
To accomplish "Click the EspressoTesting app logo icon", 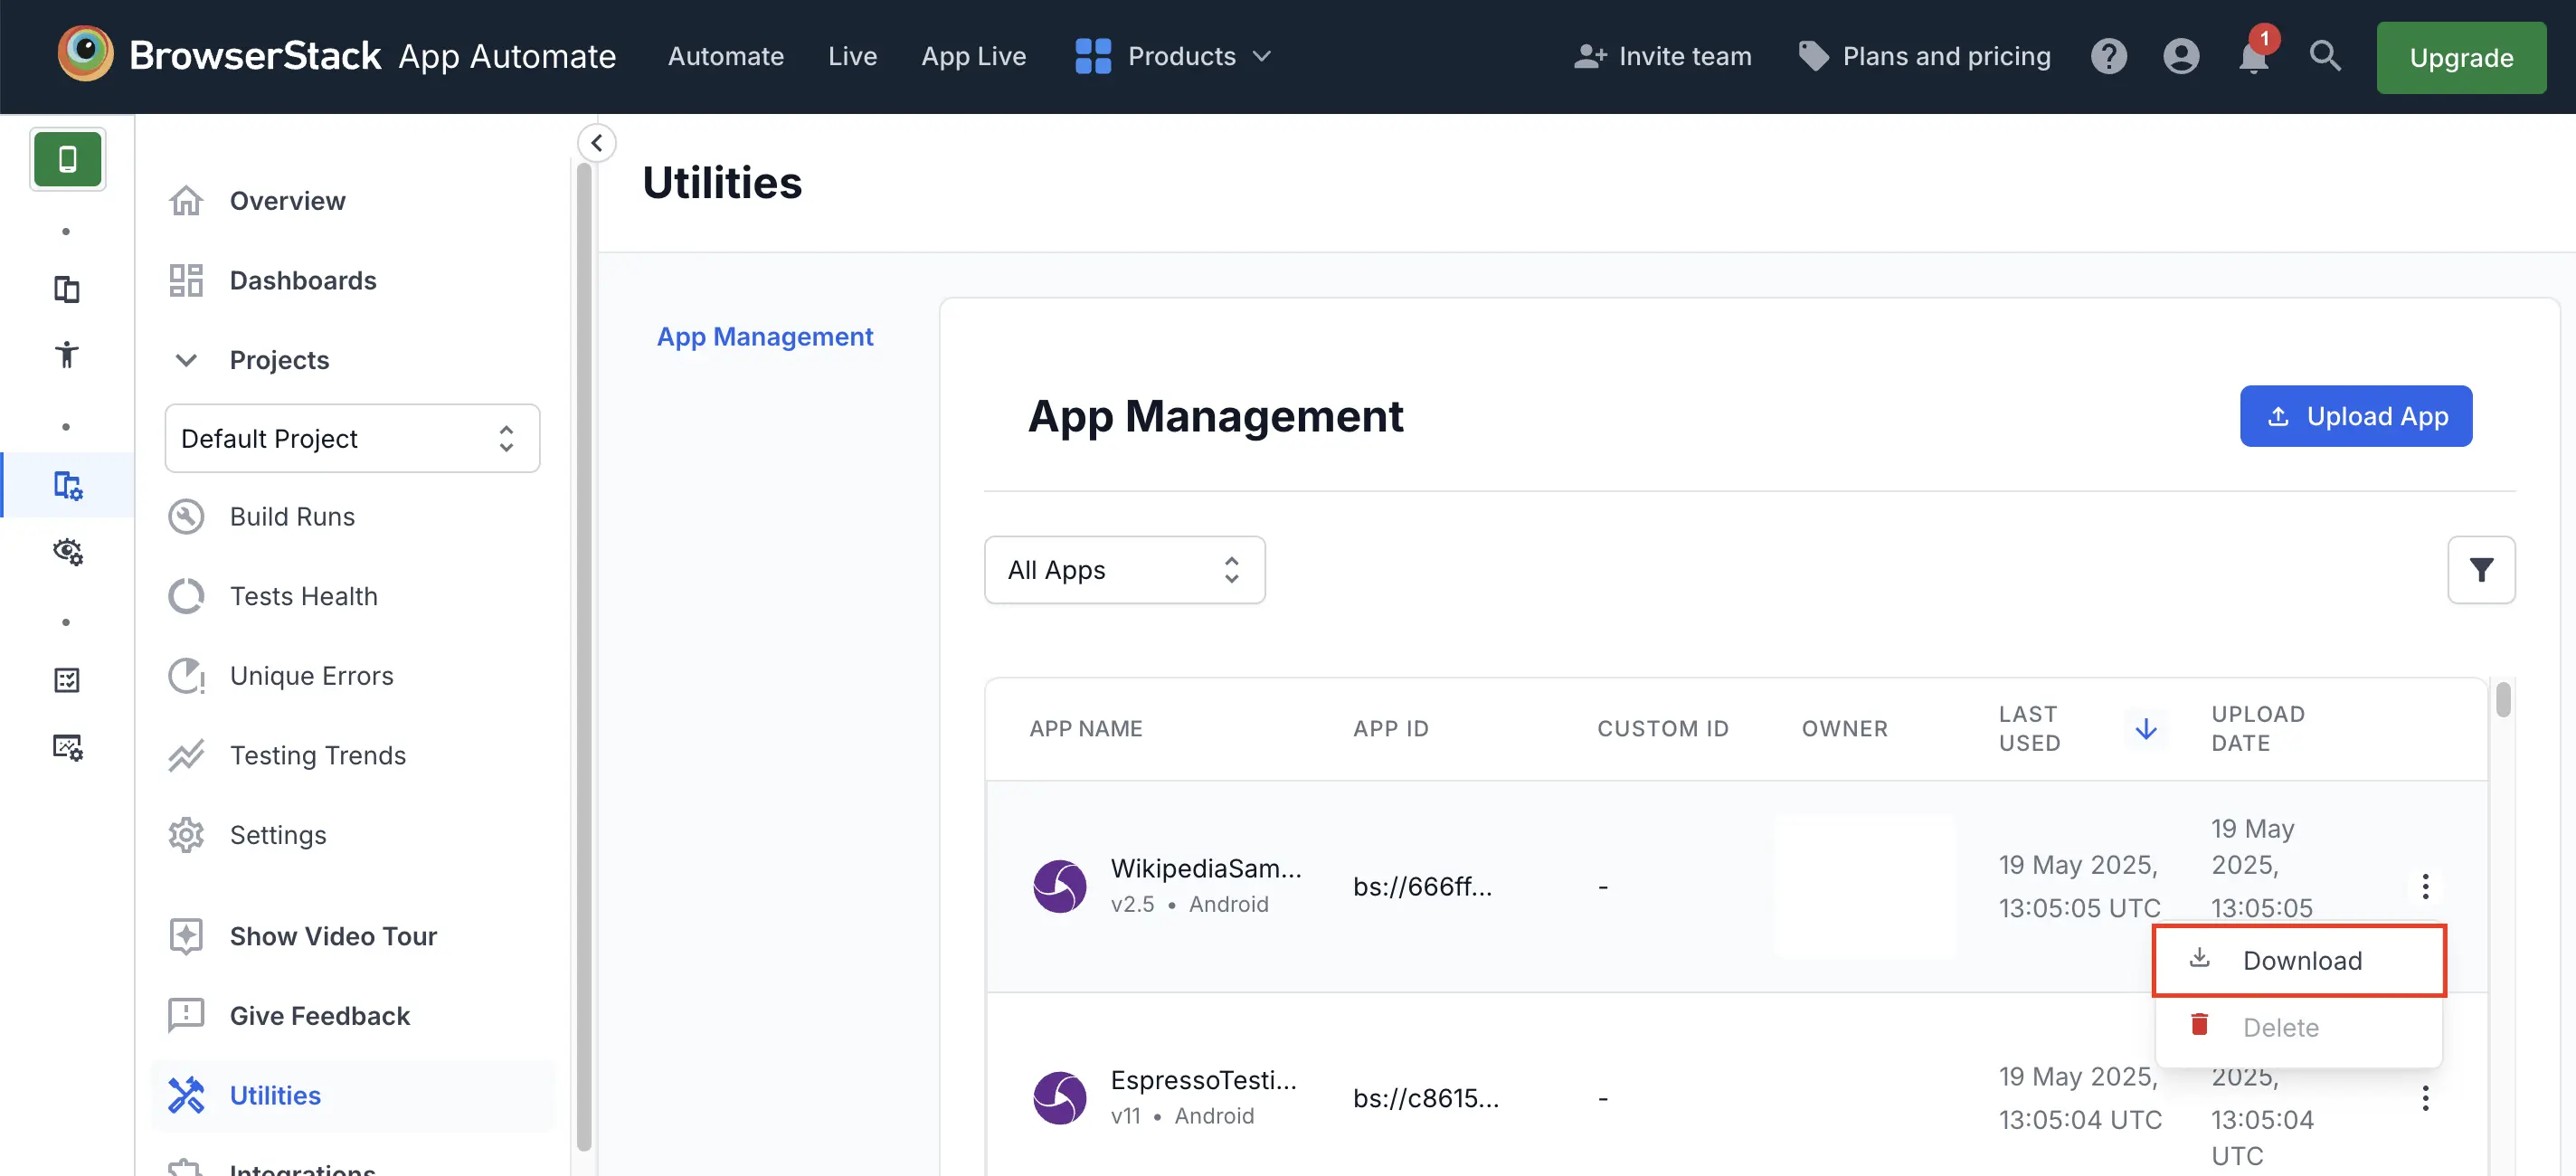I will coord(1059,1098).
